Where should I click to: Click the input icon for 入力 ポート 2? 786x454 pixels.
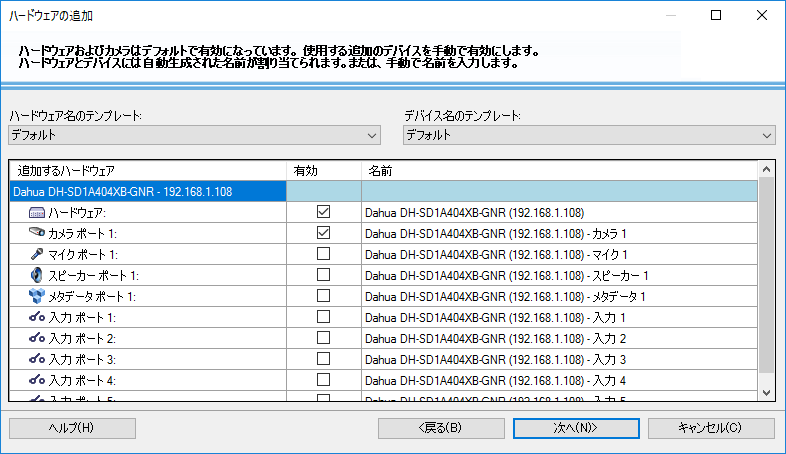37,338
